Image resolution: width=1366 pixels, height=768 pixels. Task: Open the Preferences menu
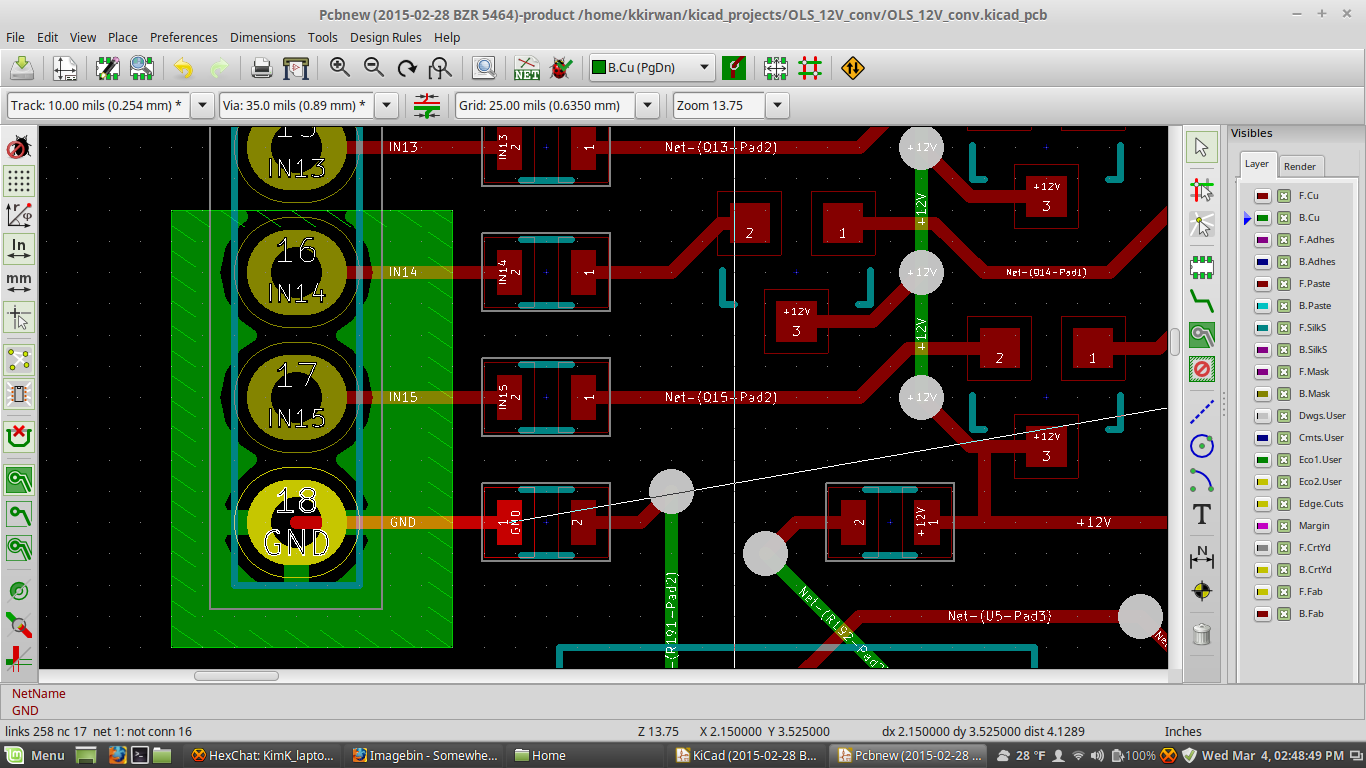tap(184, 37)
